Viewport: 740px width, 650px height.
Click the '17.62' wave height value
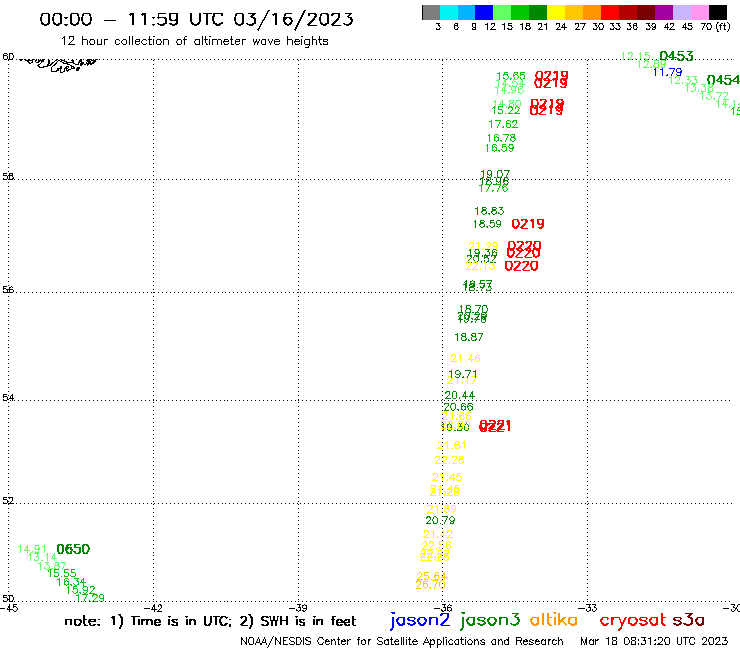(x=503, y=124)
